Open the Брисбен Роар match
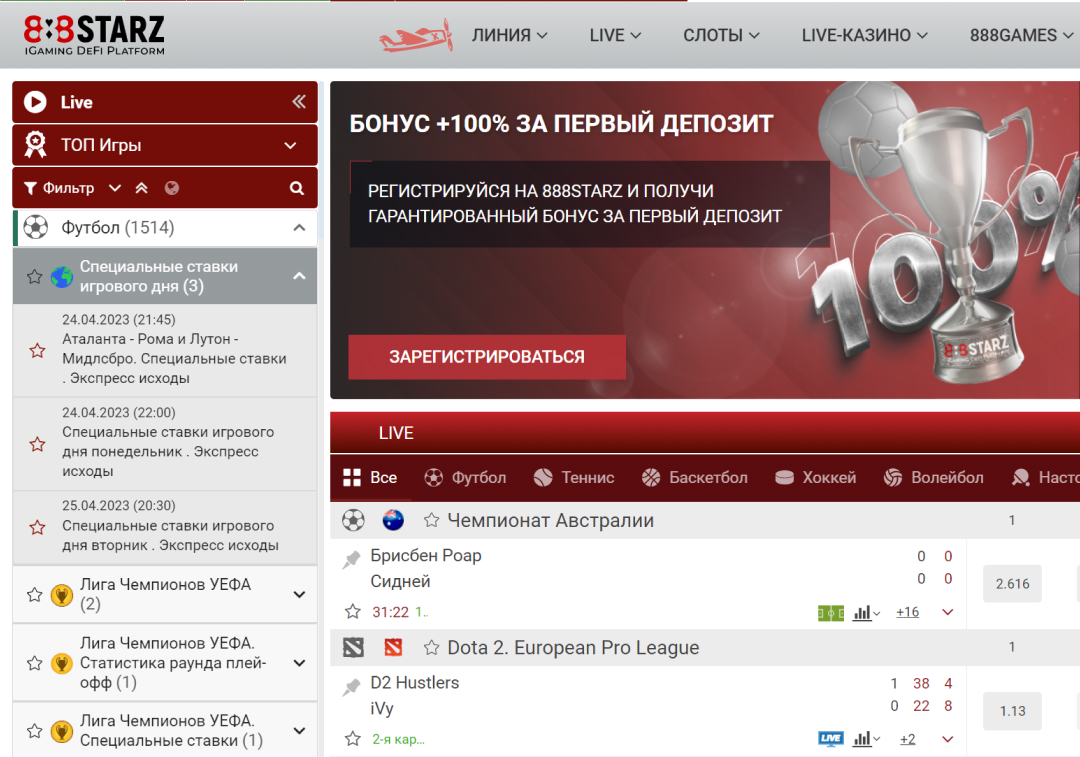 click(426, 568)
